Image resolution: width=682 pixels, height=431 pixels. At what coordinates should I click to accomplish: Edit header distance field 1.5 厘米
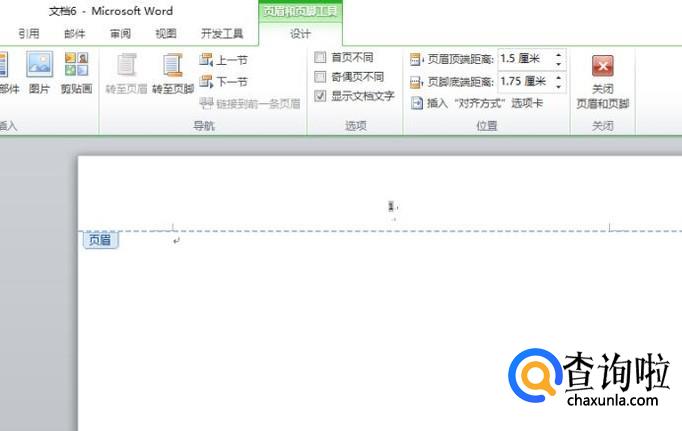click(x=525, y=59)
